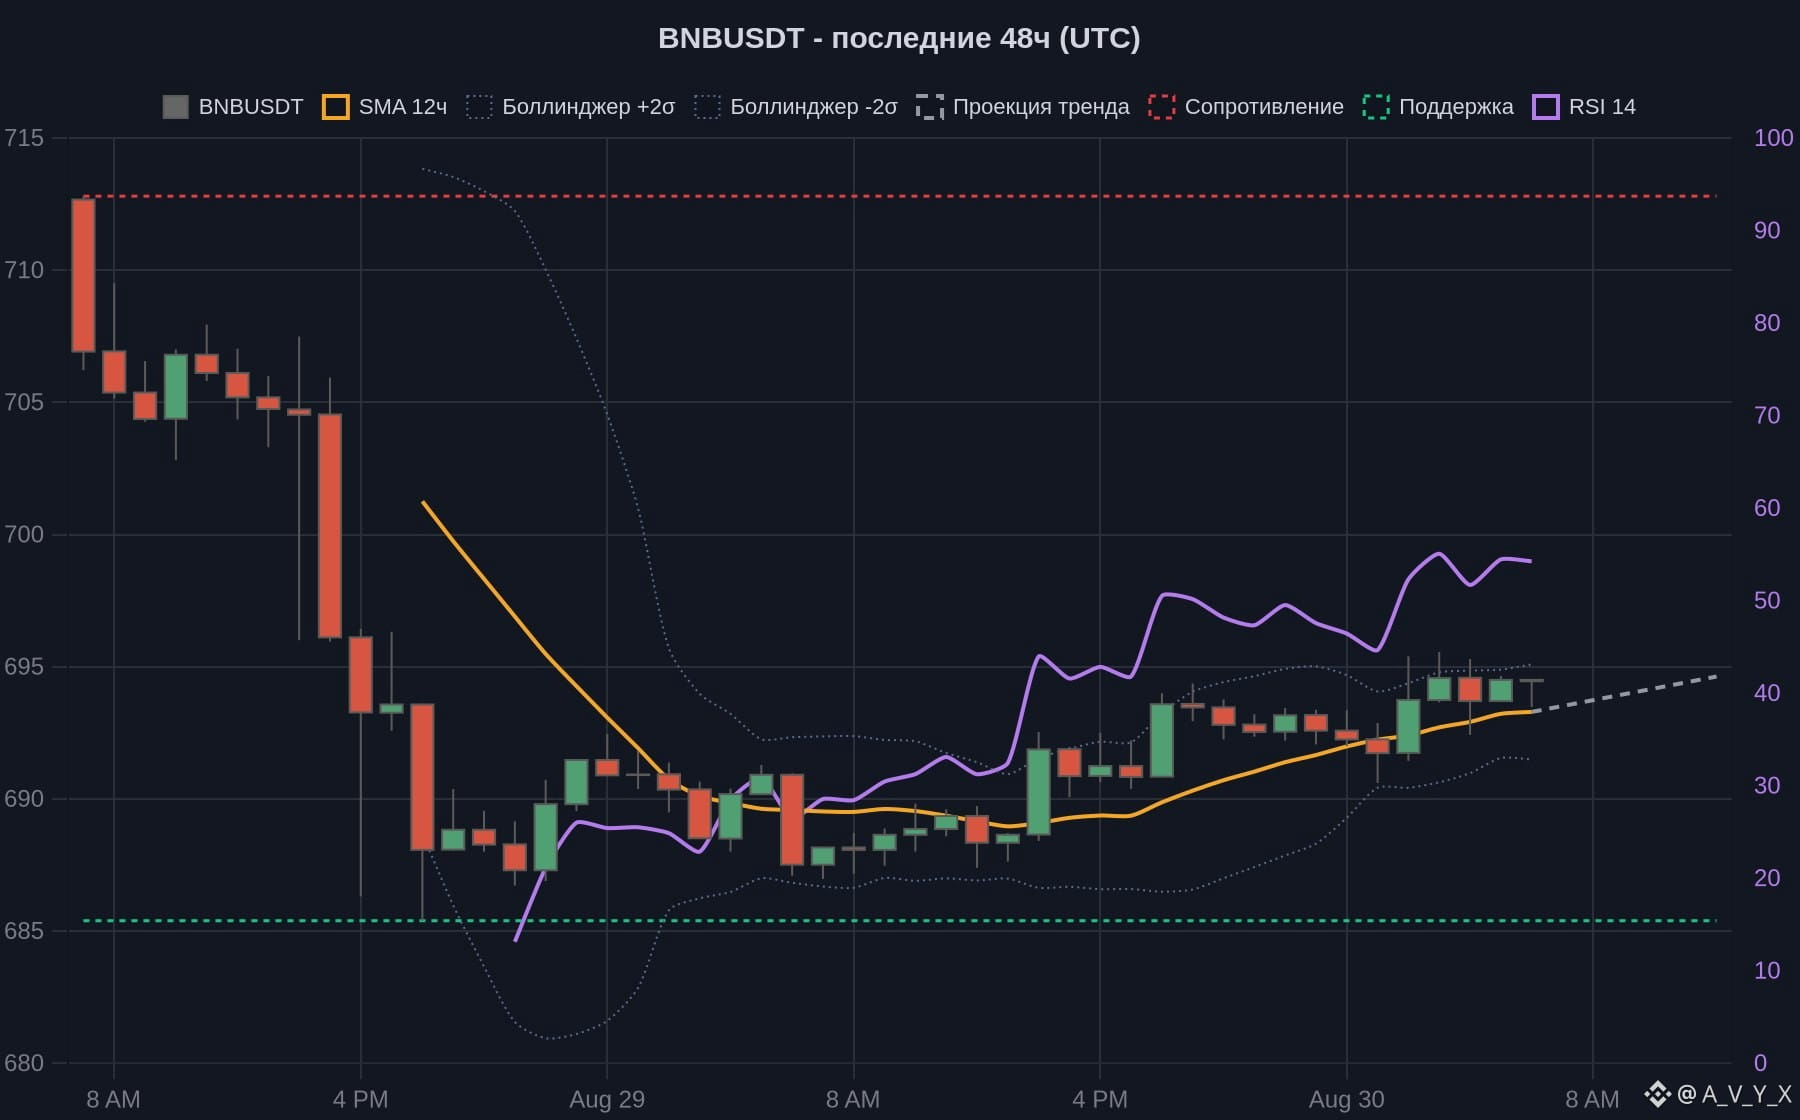
Task: Click the BNBUSDT gray legend swatch
Action: tap(175, 107)
